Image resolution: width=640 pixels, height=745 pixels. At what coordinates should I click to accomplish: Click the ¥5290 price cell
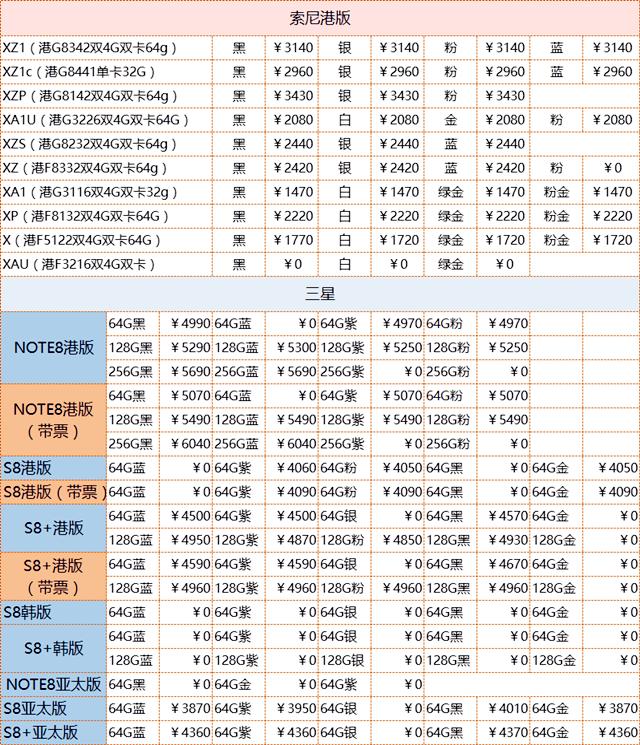186,348
